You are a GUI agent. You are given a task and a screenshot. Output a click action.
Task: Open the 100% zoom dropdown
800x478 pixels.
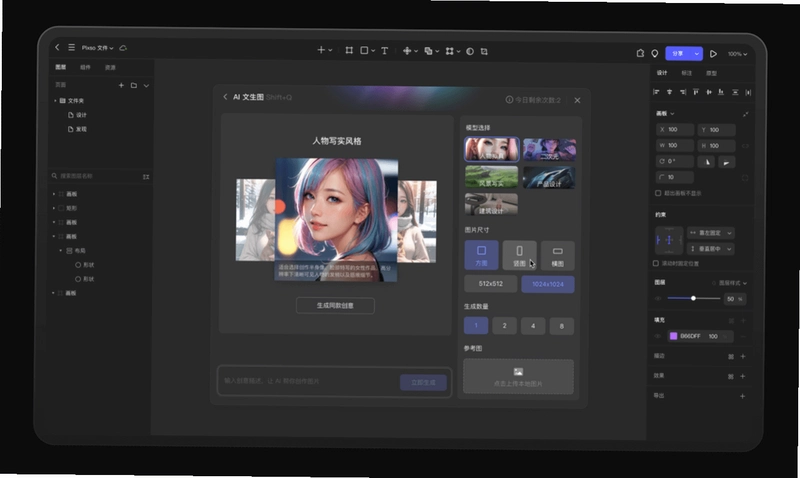(737, 54)
